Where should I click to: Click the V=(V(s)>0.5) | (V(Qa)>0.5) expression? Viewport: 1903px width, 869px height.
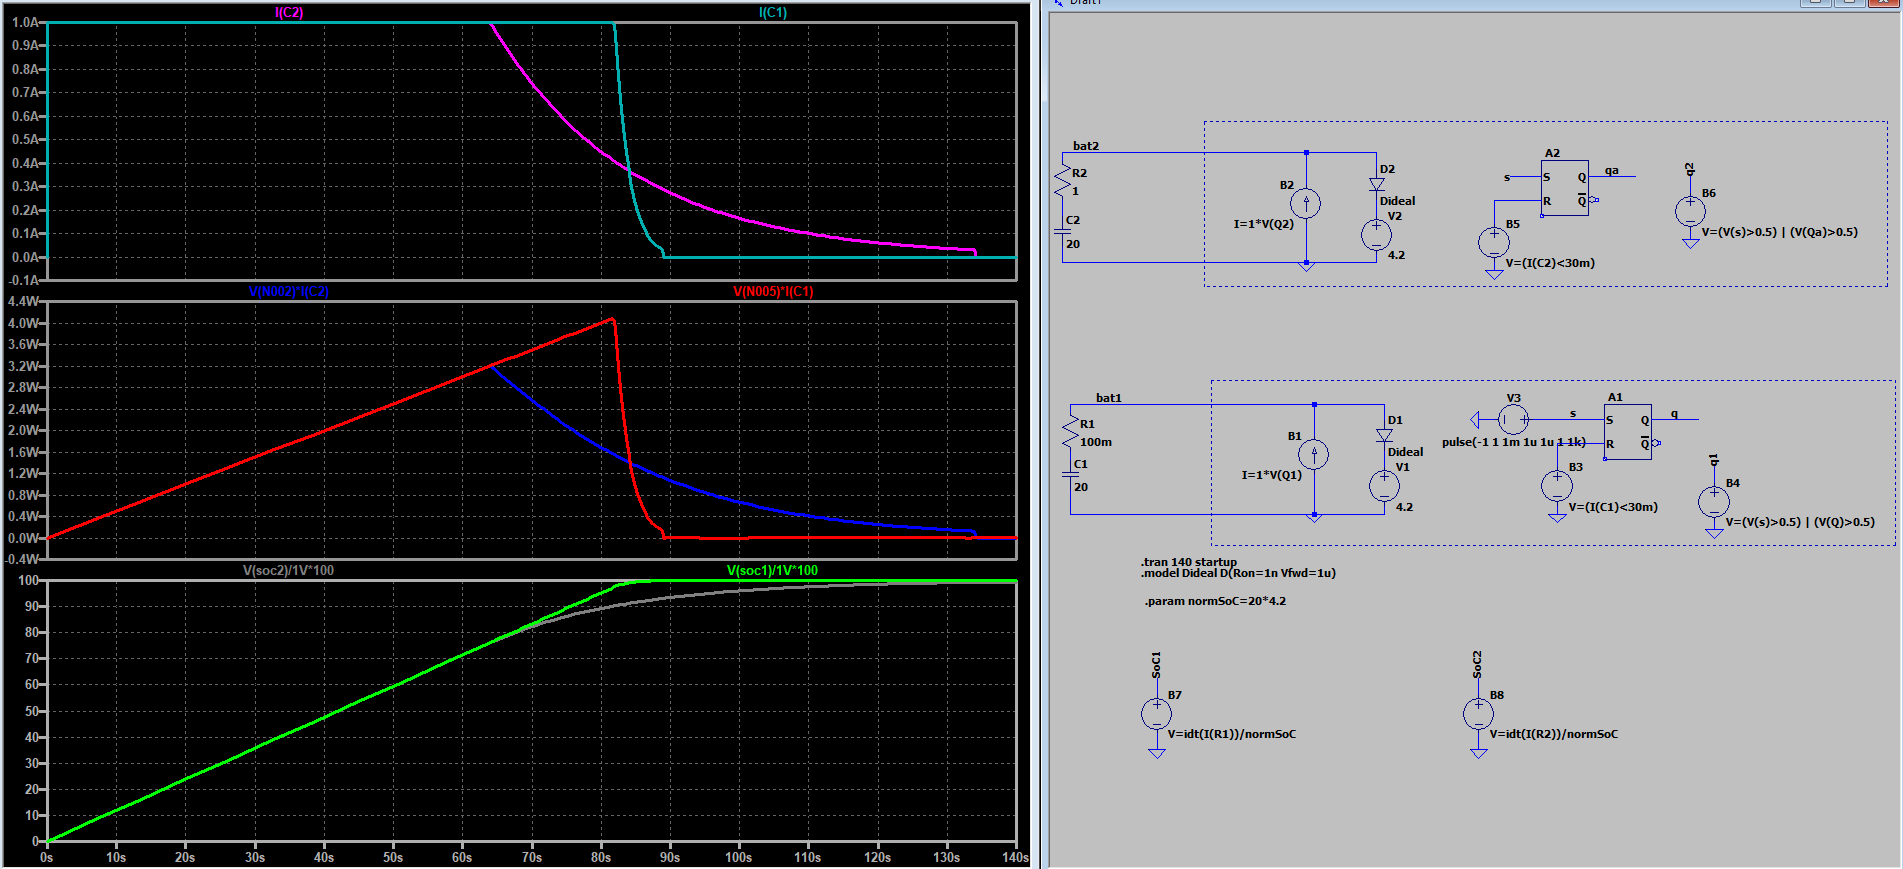click(x=1780, y=232)
